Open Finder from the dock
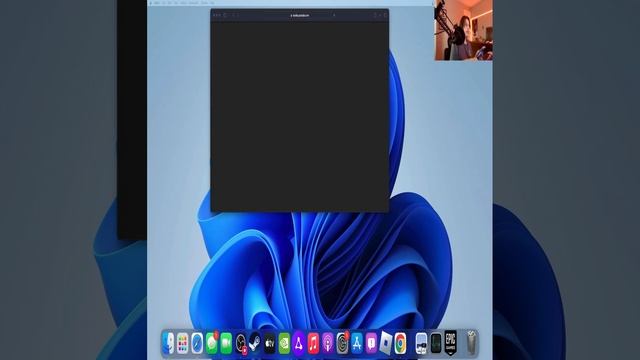The width and height of the screenshot is (640, 360). pos(168,343)
